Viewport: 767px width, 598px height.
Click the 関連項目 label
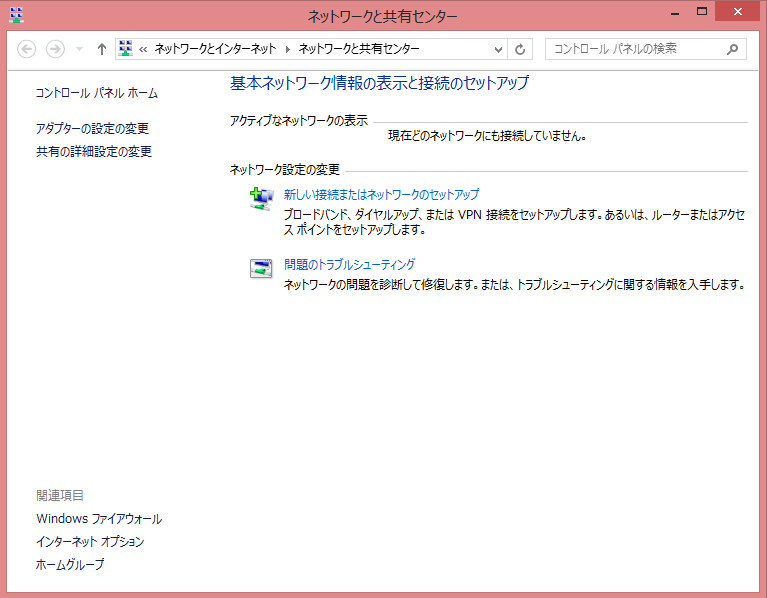pyautogui.click(x=60, y=495)
